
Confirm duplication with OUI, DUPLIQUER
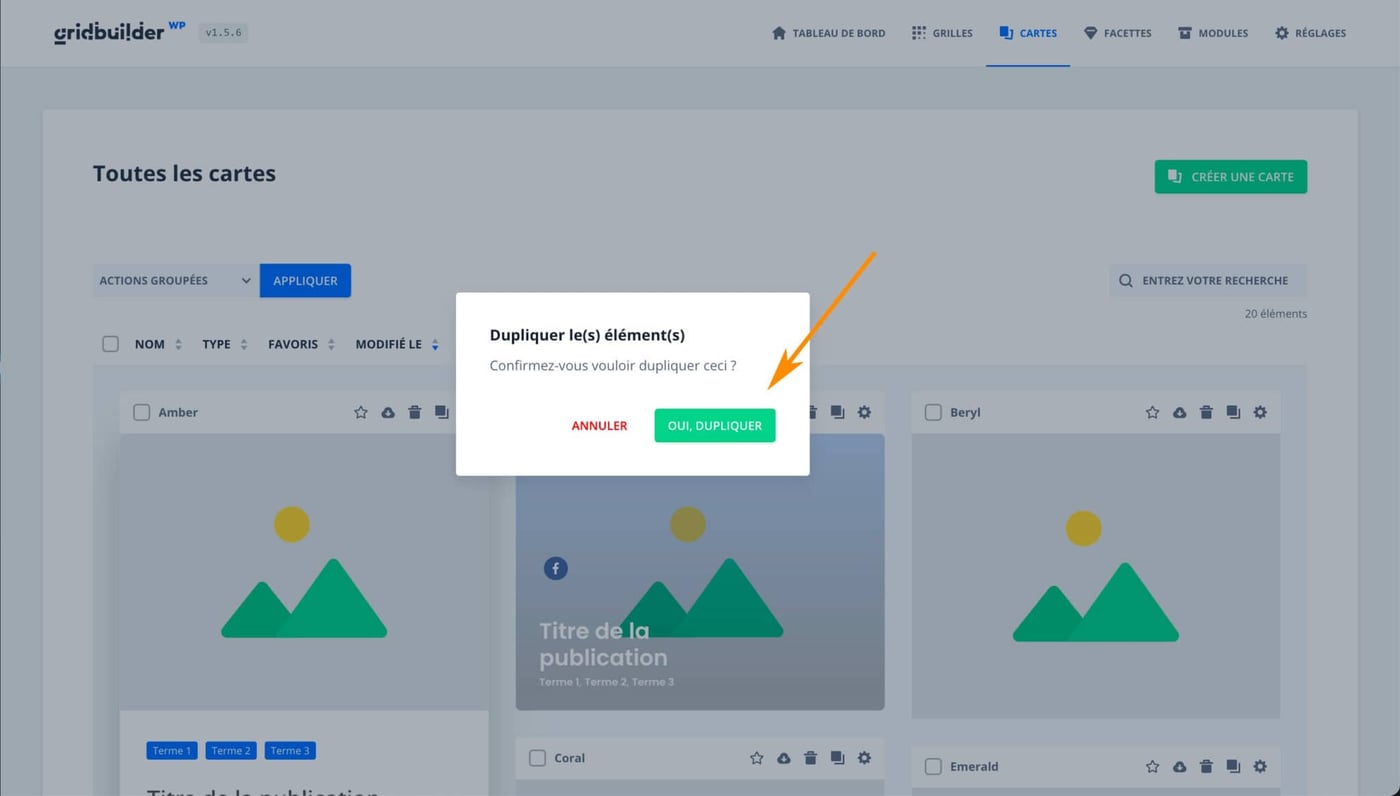(x=714, y=425)
